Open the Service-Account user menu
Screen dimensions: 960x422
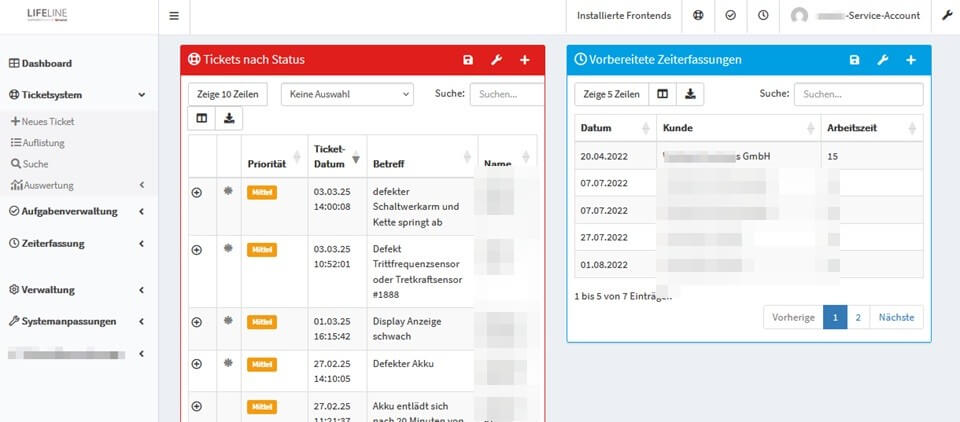(x=855, y=16)
